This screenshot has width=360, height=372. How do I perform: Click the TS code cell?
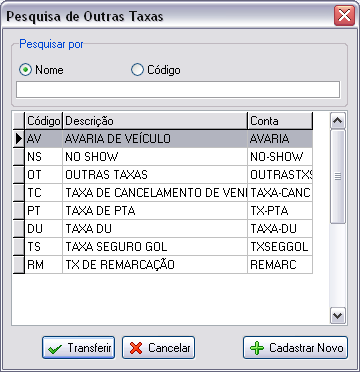(x=43, y=247)
